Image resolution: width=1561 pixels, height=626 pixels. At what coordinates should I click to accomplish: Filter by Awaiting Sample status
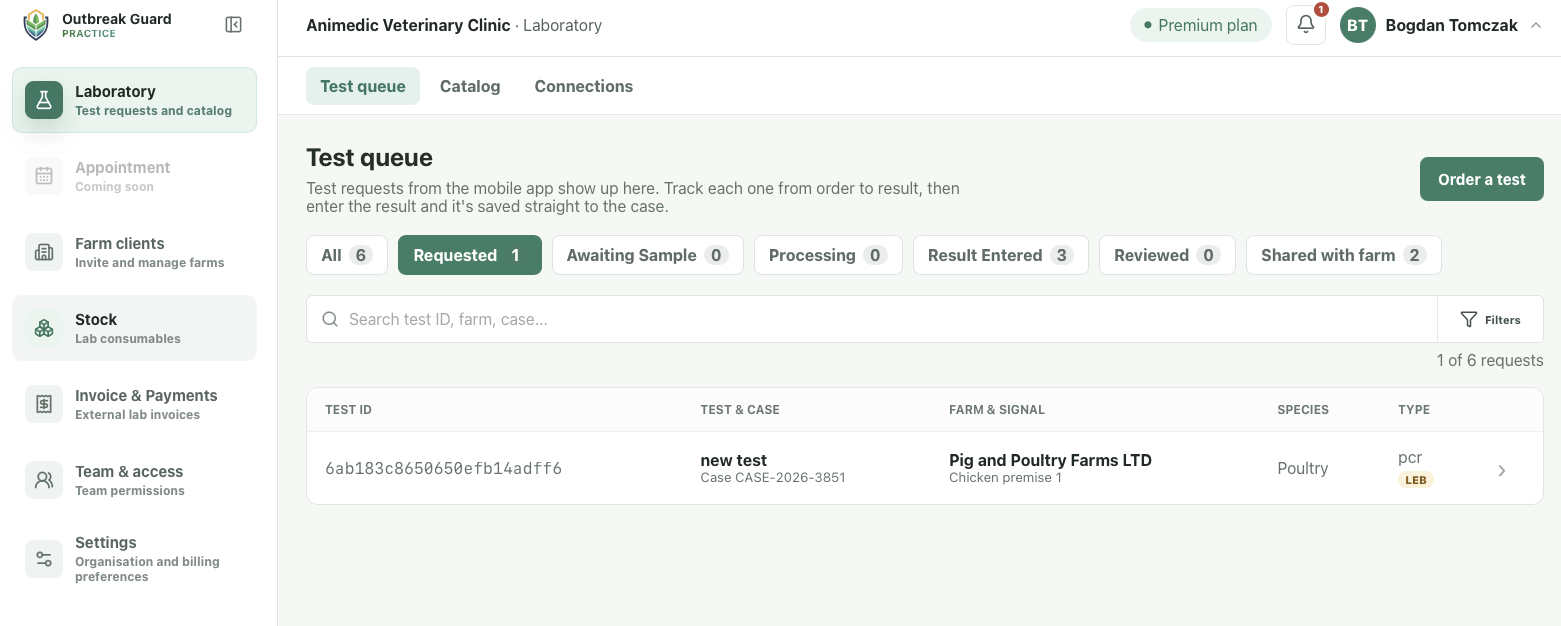(x=648, y=255)
